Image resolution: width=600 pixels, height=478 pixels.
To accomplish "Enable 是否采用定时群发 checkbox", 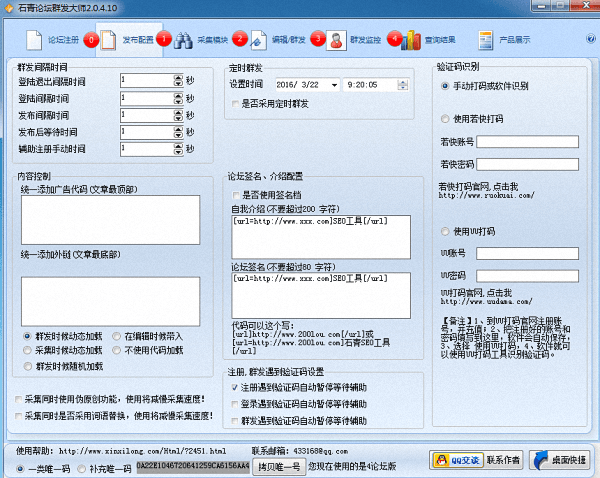I will (235, 103).
